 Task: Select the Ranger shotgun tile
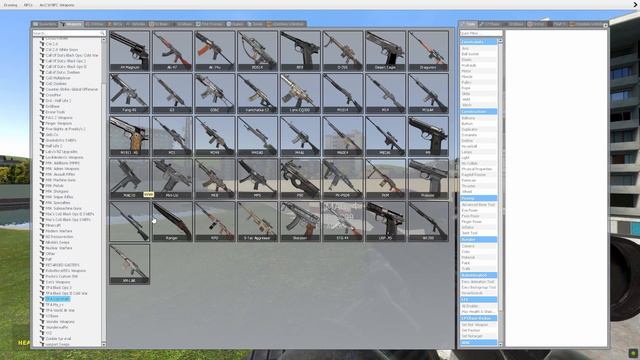pos(172,221)
